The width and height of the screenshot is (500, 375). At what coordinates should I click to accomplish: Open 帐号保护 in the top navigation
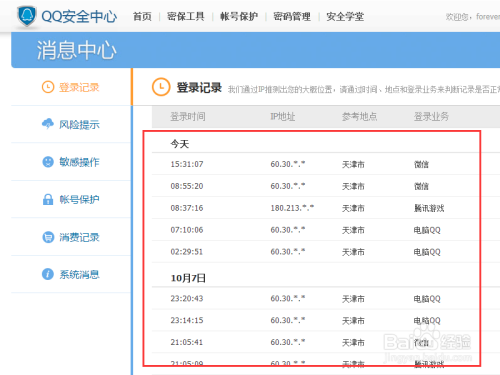point(239,16)
